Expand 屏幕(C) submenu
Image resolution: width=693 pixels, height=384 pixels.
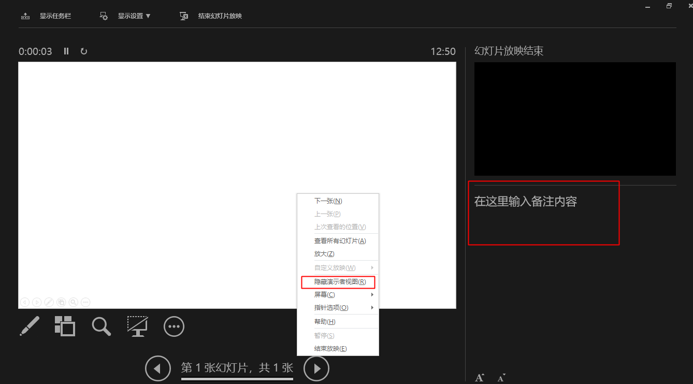coord(338,295)
